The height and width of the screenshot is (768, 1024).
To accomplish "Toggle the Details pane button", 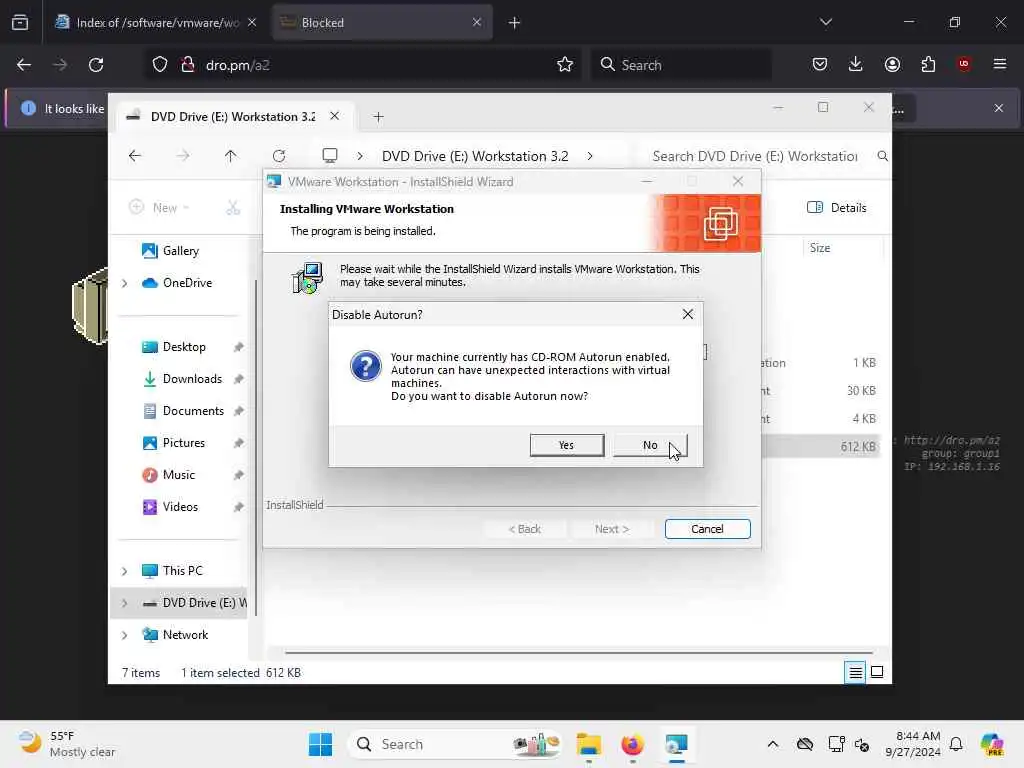I will 837,208.
